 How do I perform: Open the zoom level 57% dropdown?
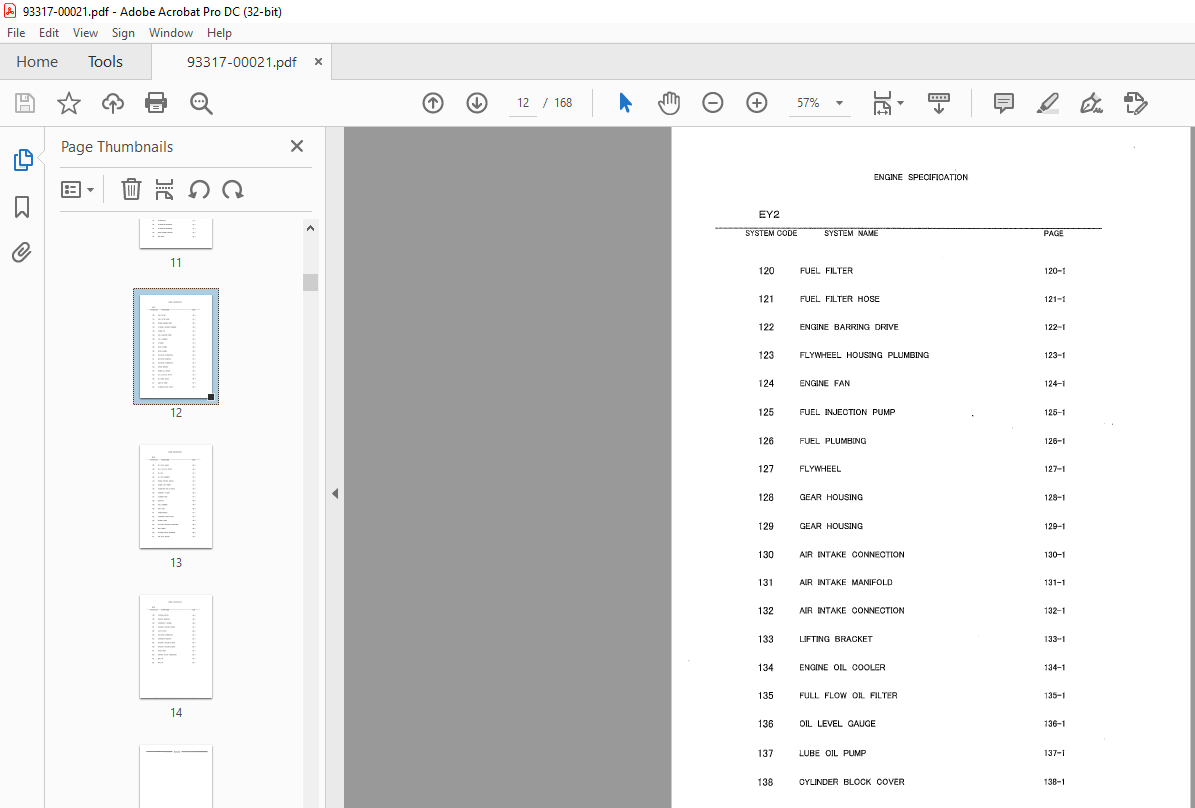[840, 103]
